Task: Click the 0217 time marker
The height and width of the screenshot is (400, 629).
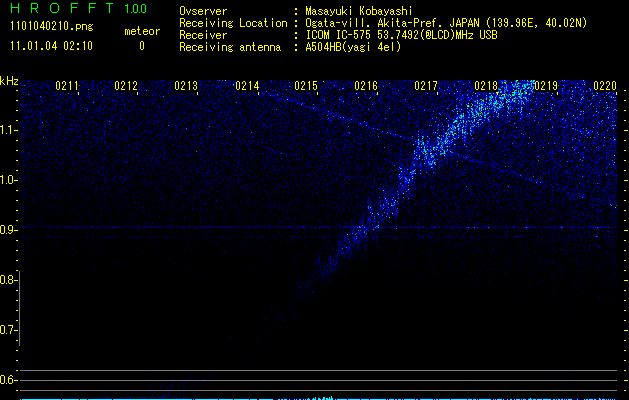Action: click(426, 86)
